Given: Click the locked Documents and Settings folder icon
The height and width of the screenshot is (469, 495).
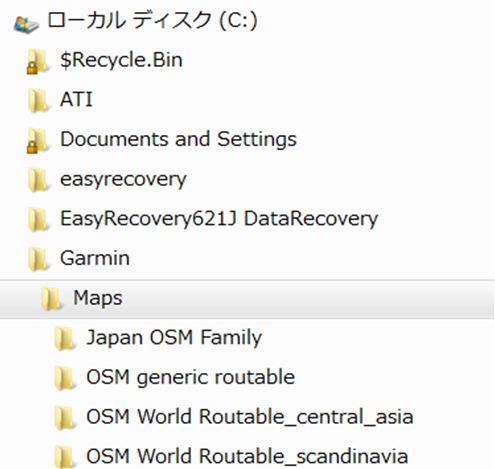Looking at the screenshot, I should [x=38, y=141].
